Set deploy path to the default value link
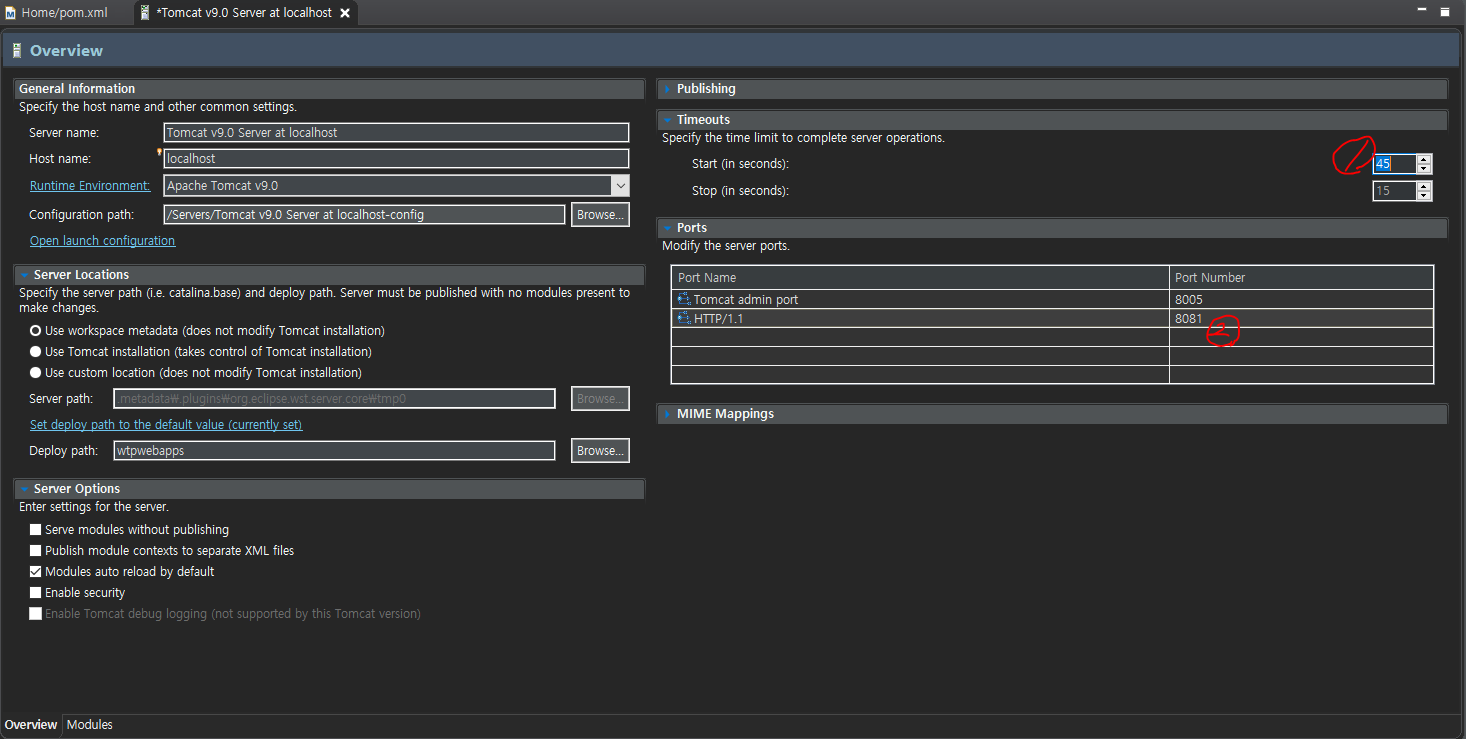Viewport: 1466px width, 739px height. coord(166,425)
